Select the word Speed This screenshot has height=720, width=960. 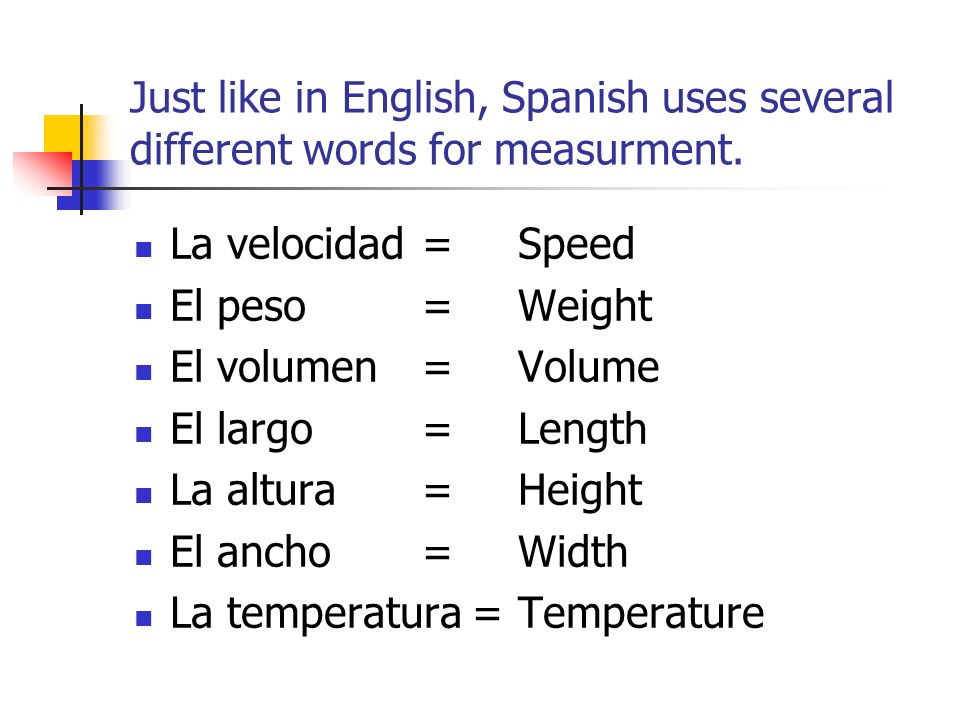576,246
